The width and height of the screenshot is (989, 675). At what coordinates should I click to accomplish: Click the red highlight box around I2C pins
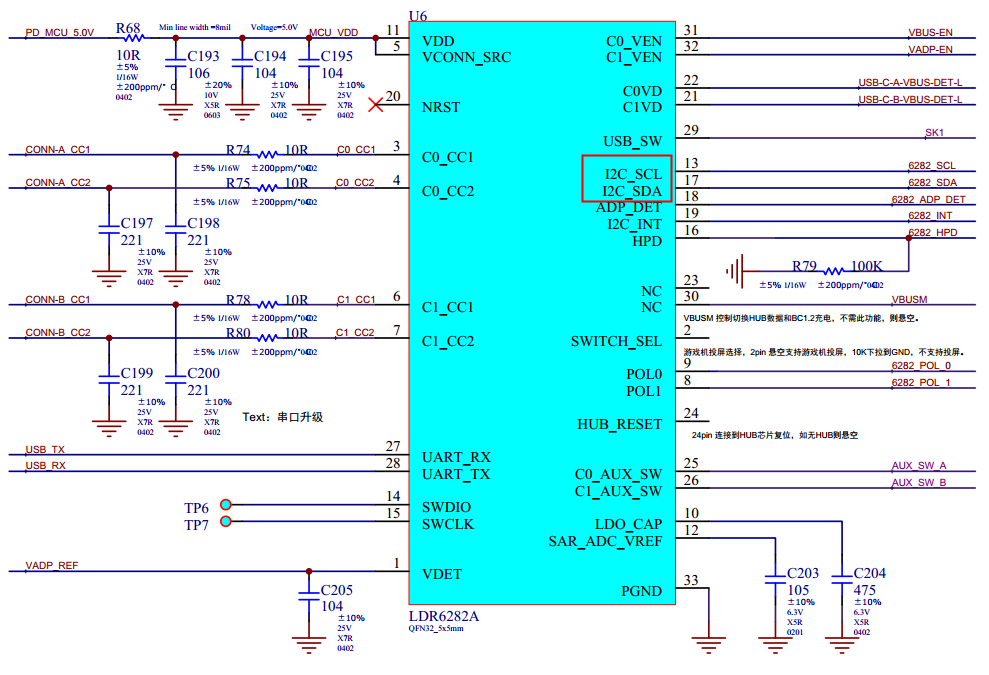coord(627,178)
